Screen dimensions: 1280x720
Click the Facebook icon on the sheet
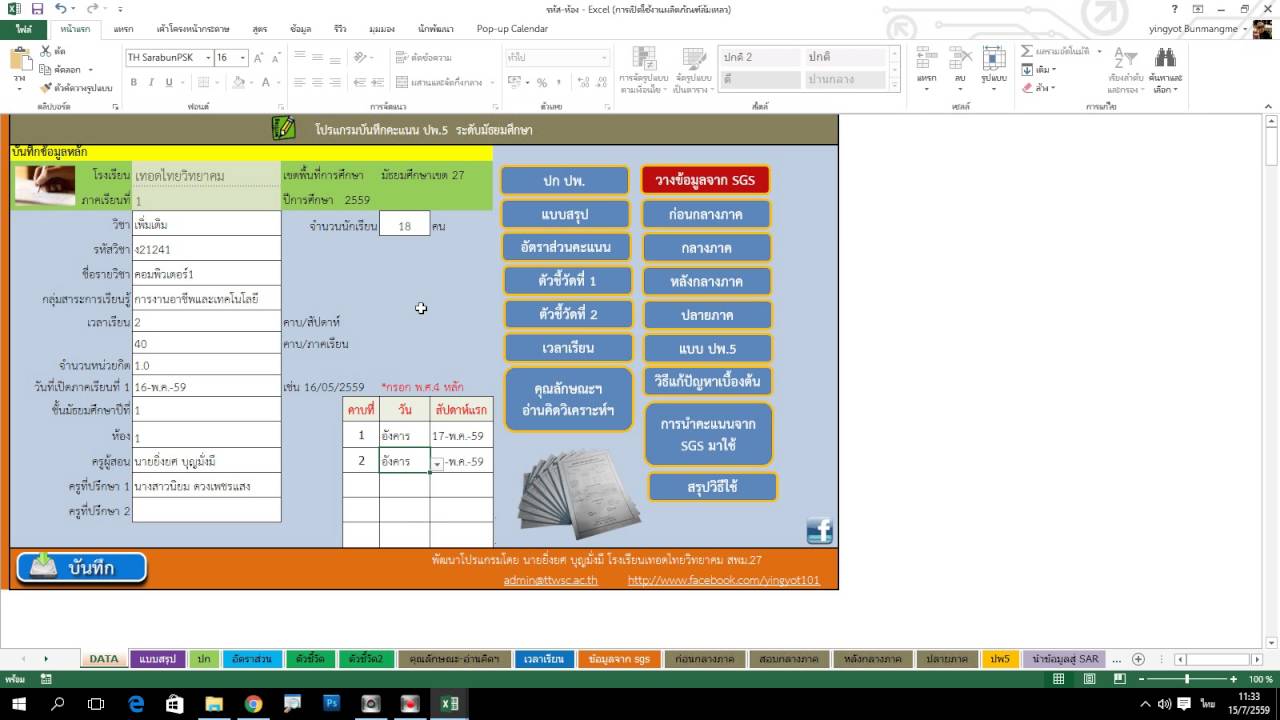pos(819,531)
